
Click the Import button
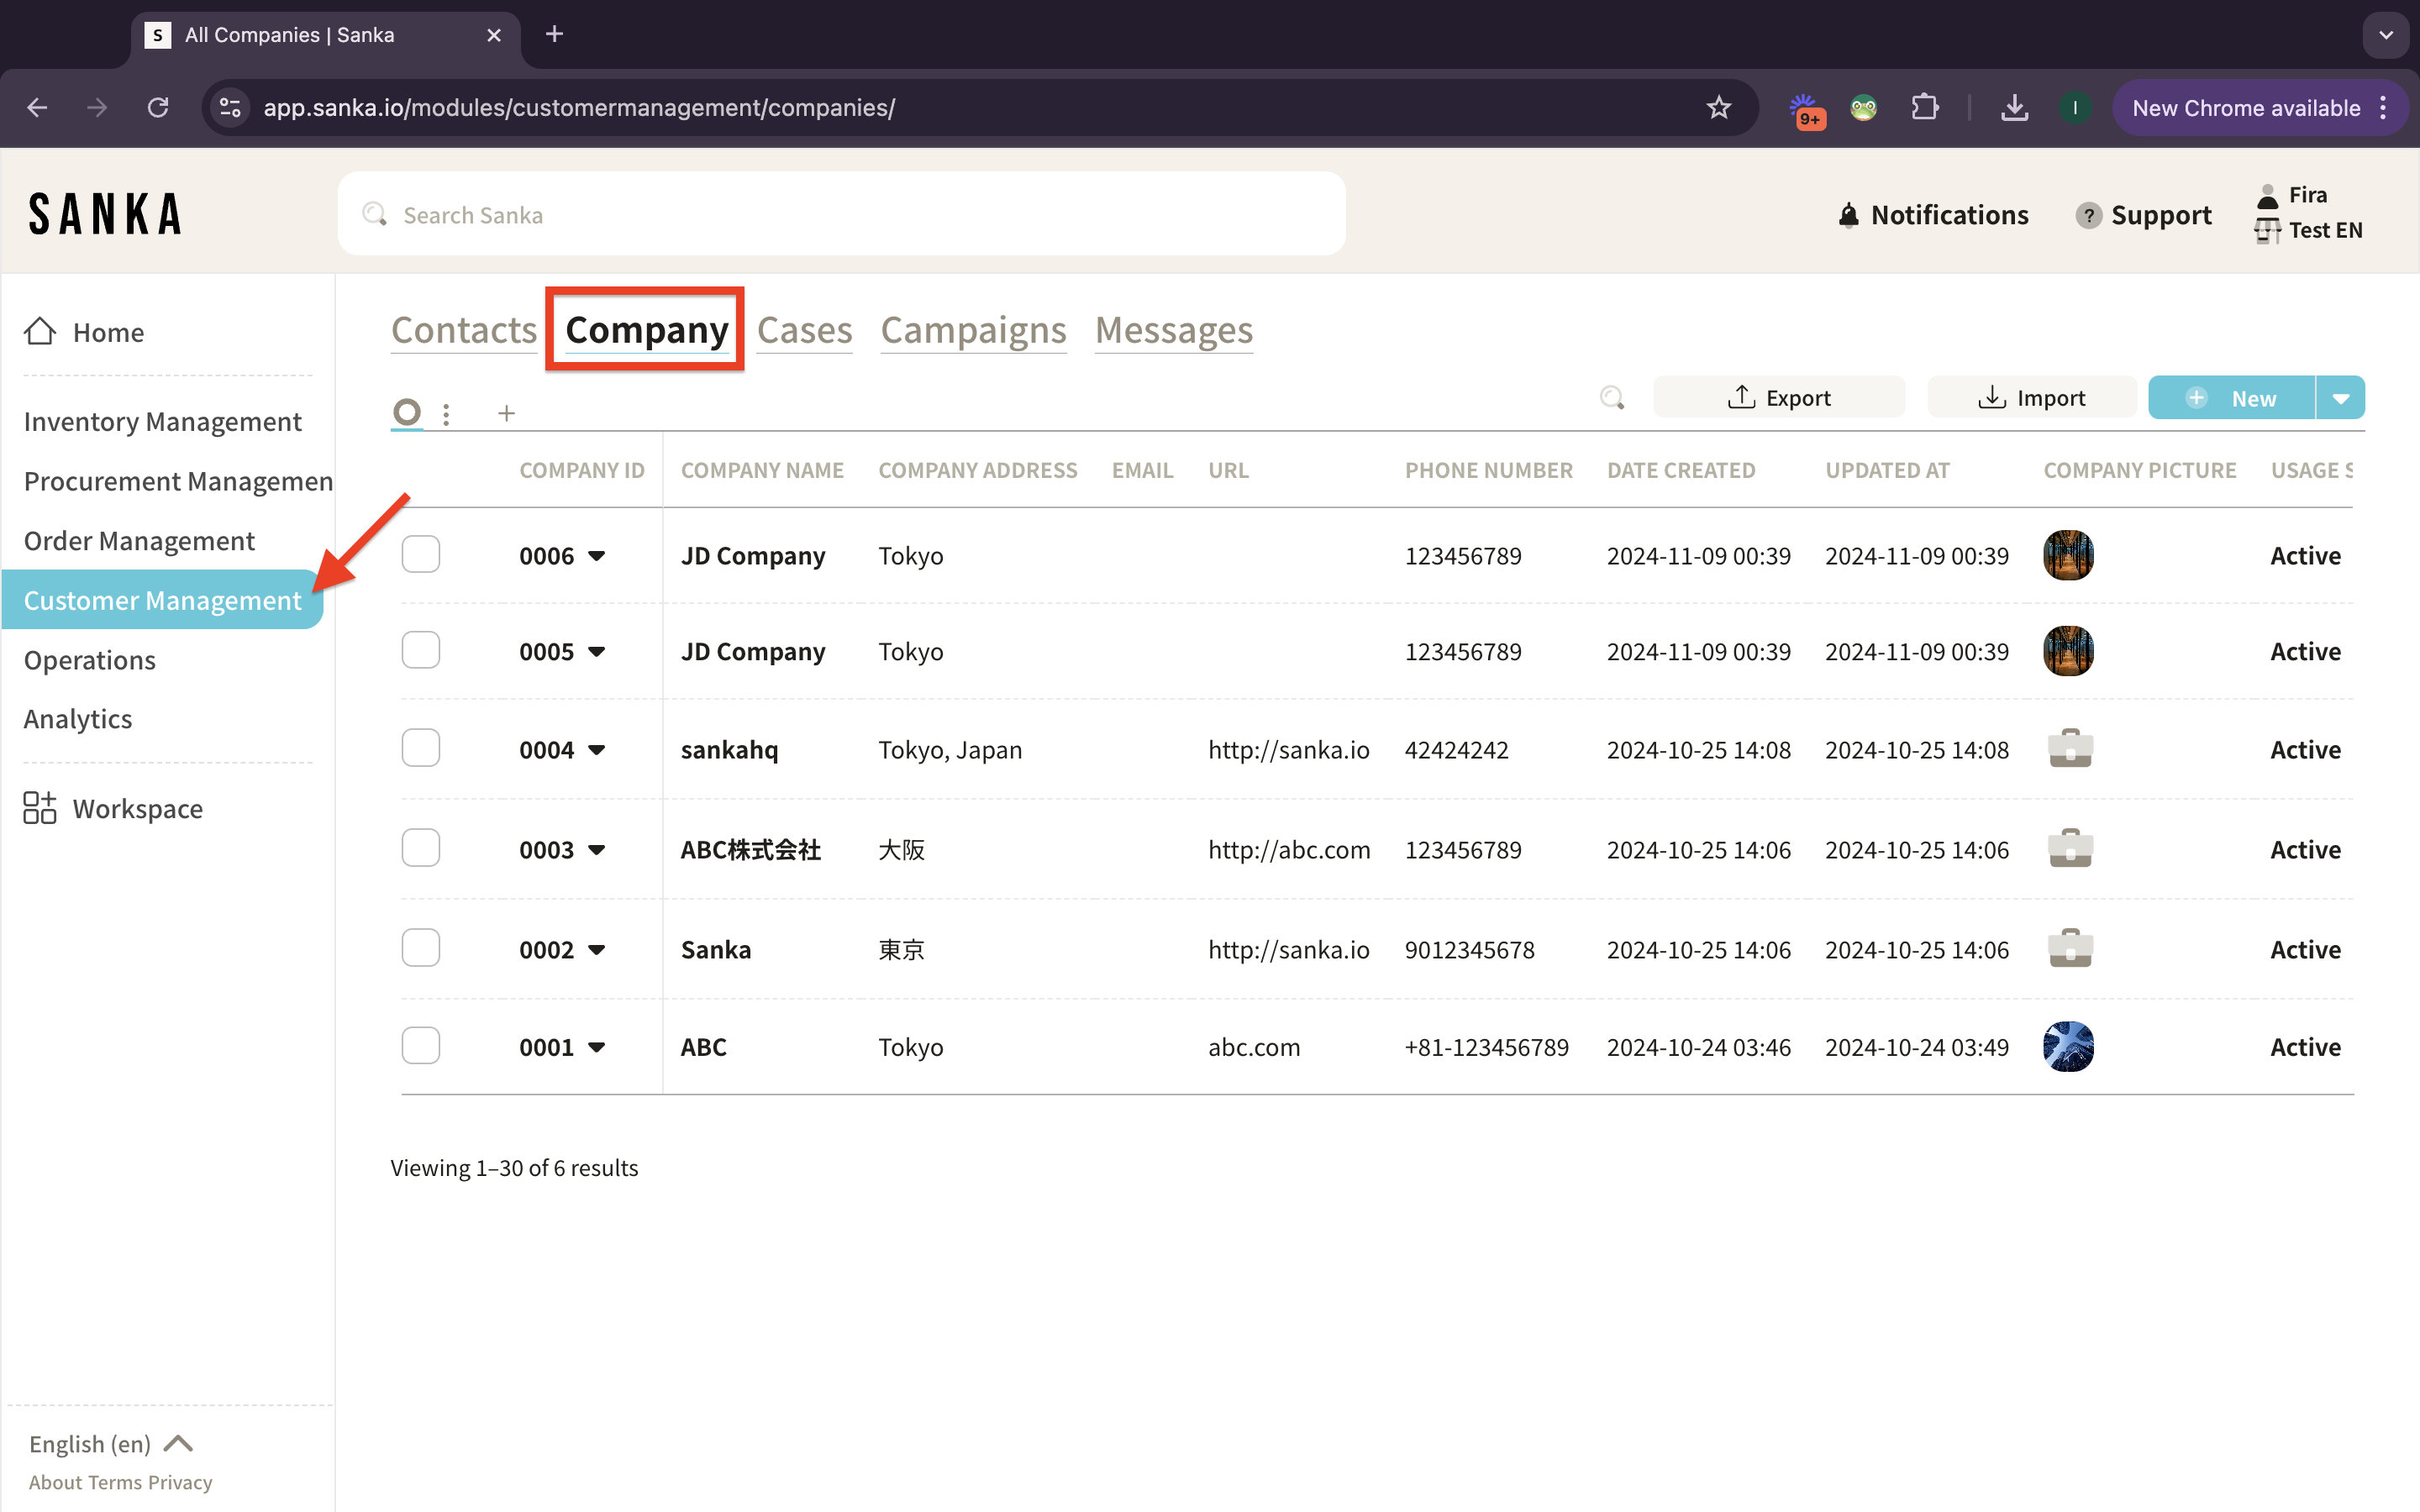pyautogui.click(x=2031, y=398)
